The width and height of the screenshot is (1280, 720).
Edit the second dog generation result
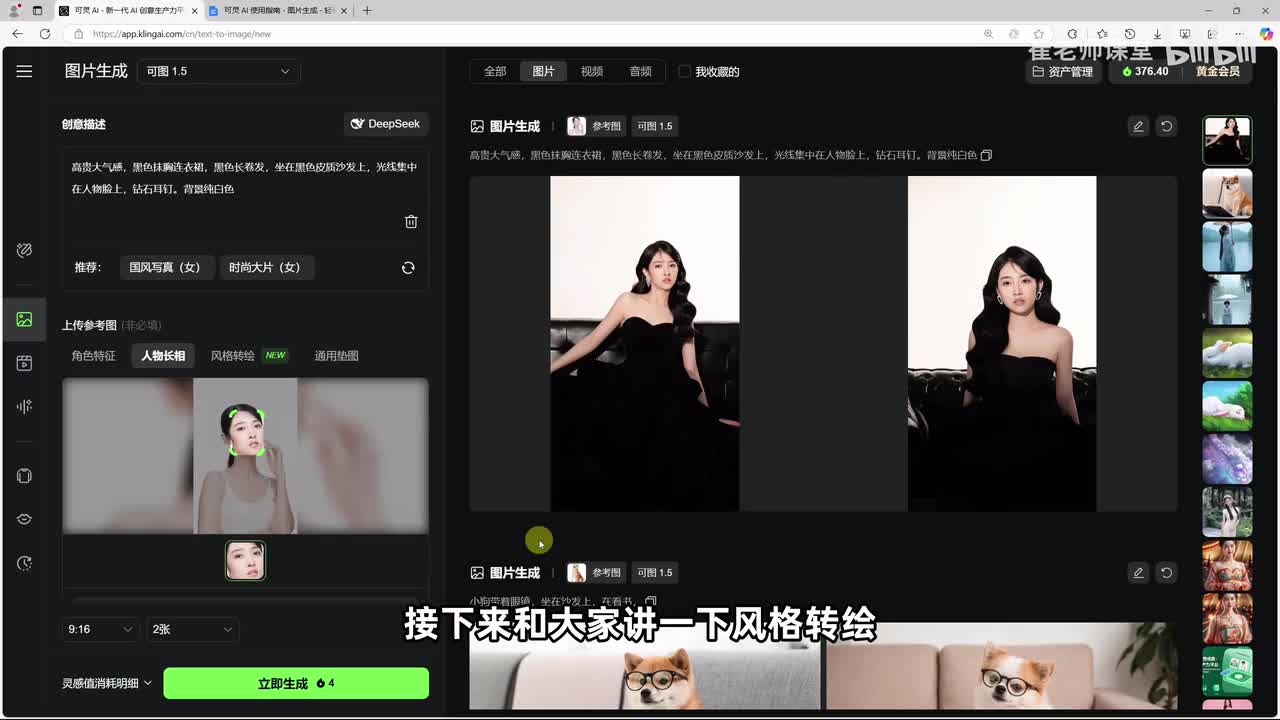(x=1138, y=572)
